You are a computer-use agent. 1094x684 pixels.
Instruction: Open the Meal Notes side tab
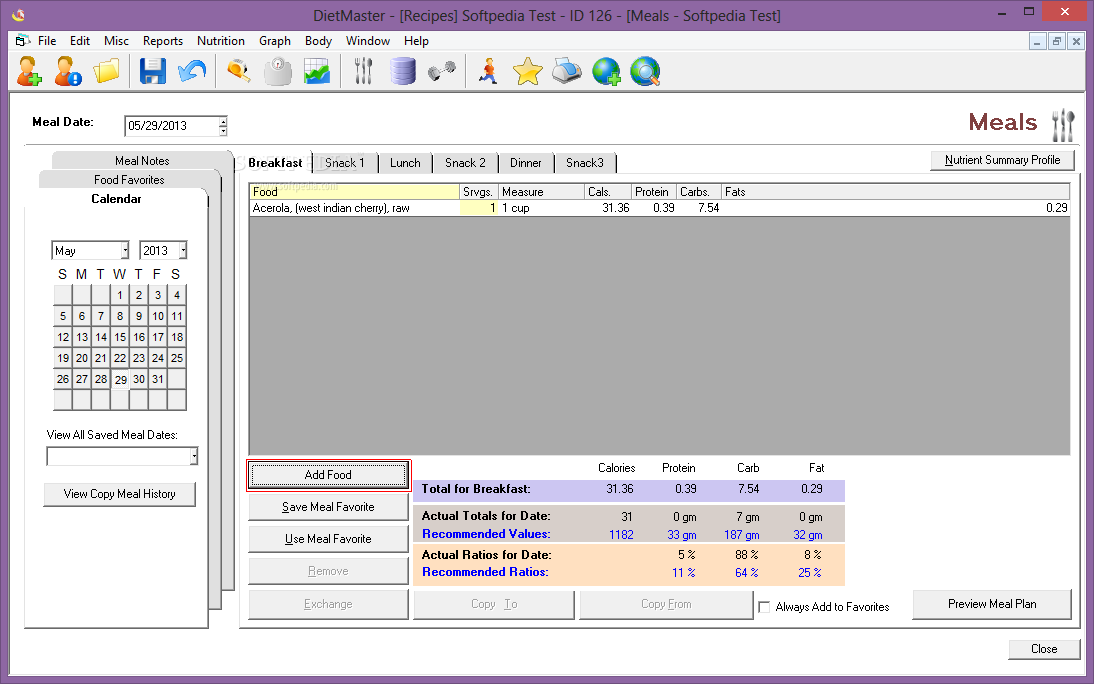click(x=142, y=161)
